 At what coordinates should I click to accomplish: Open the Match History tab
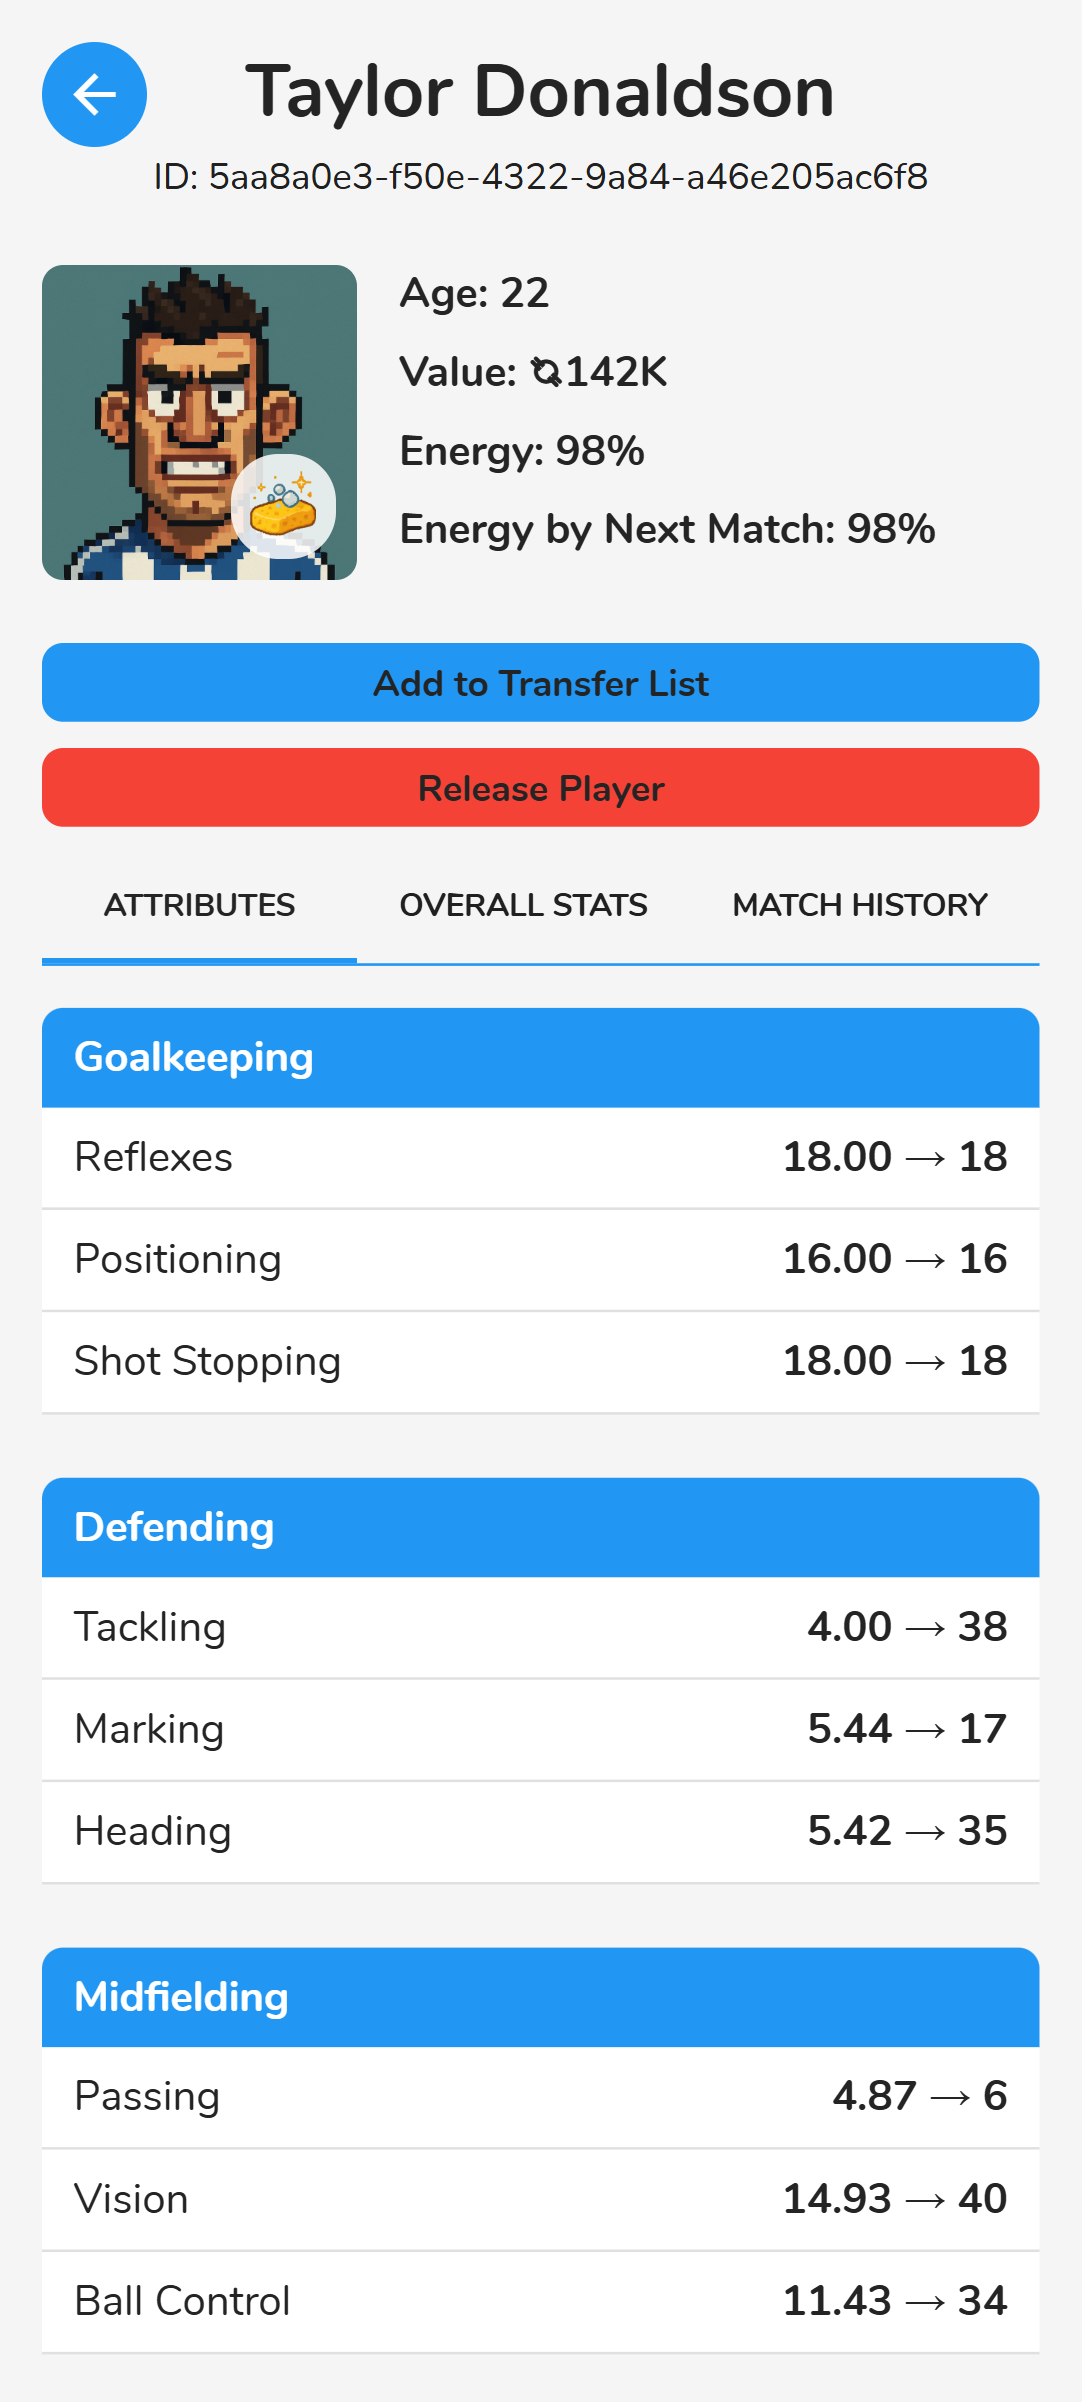(x=860, y=905)
